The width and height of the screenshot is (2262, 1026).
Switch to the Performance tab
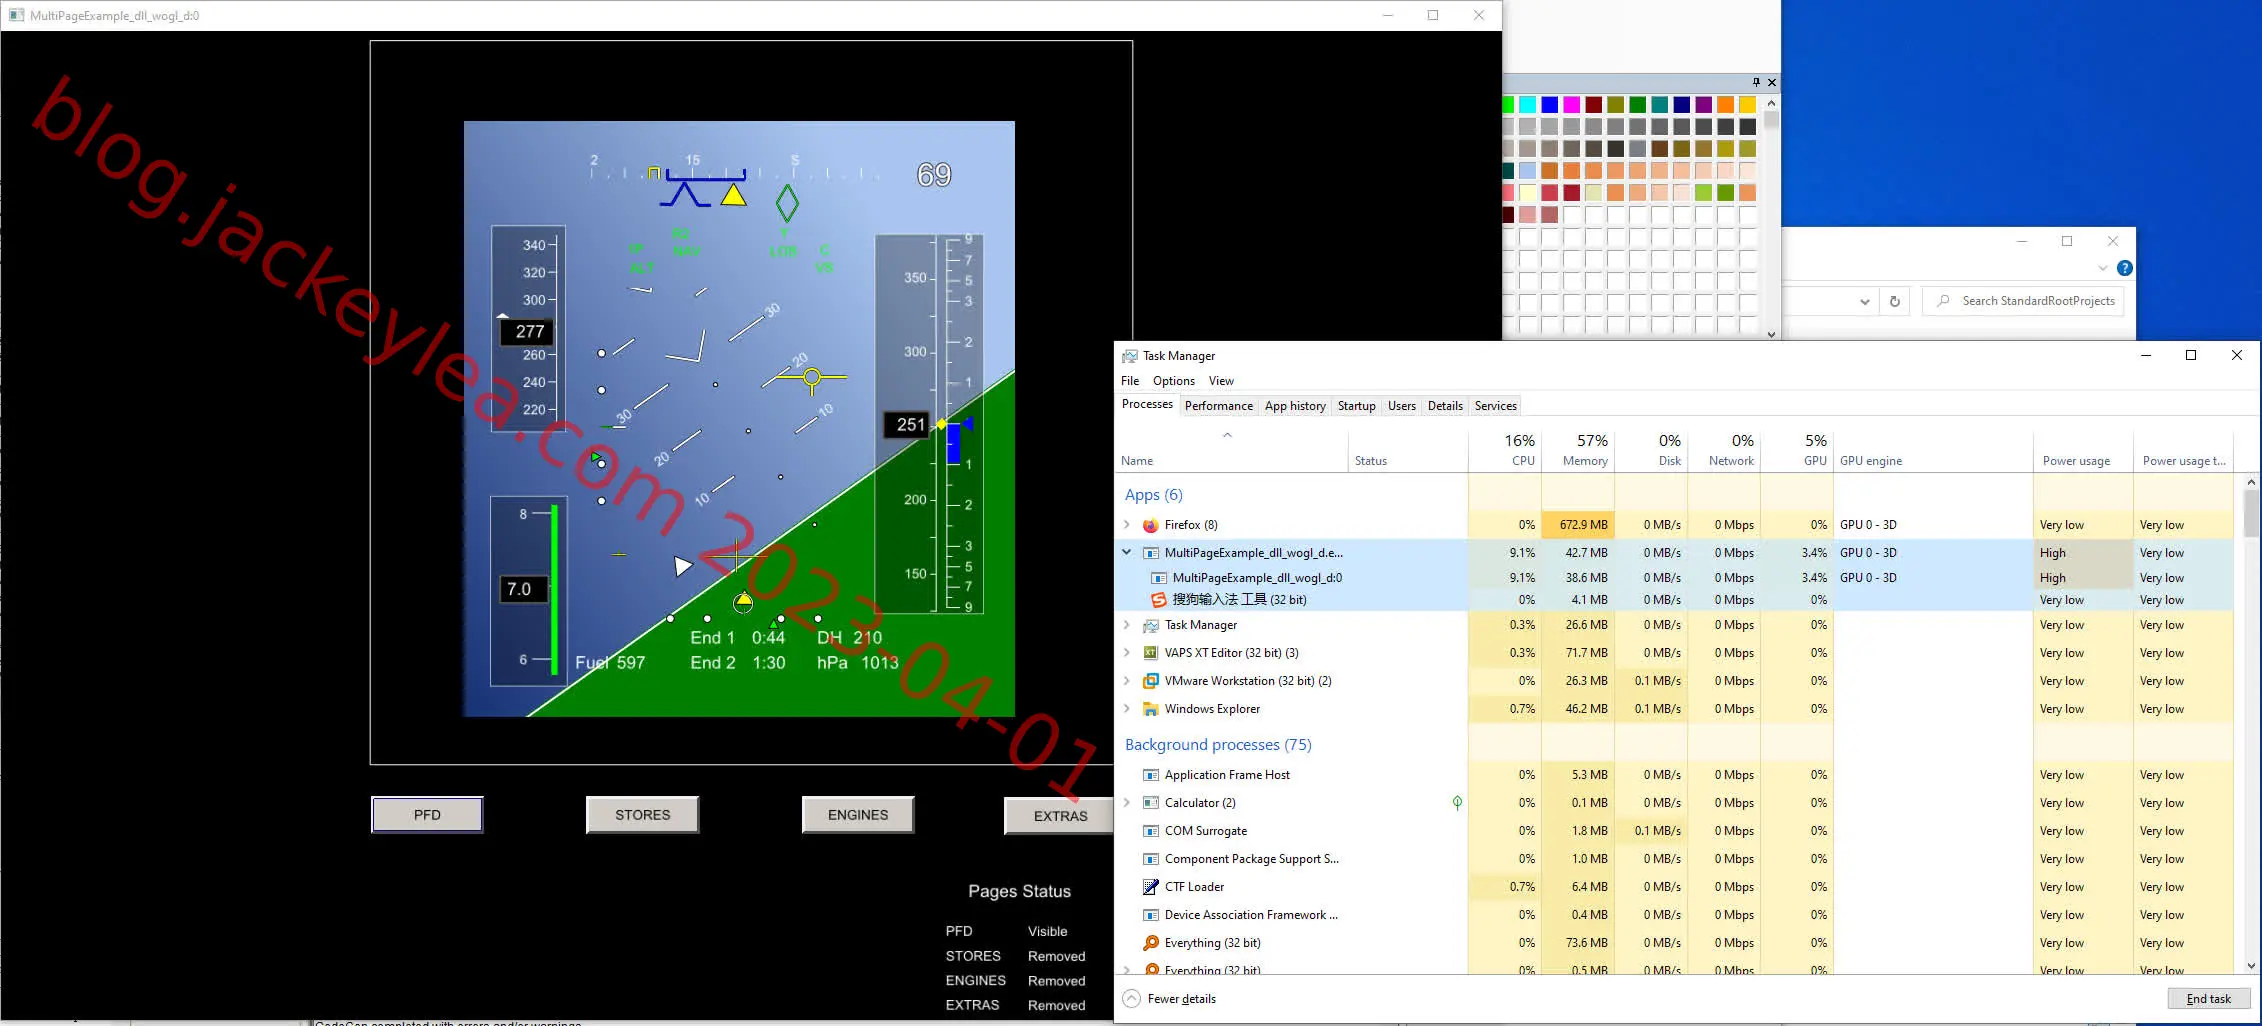(1218, 406)
